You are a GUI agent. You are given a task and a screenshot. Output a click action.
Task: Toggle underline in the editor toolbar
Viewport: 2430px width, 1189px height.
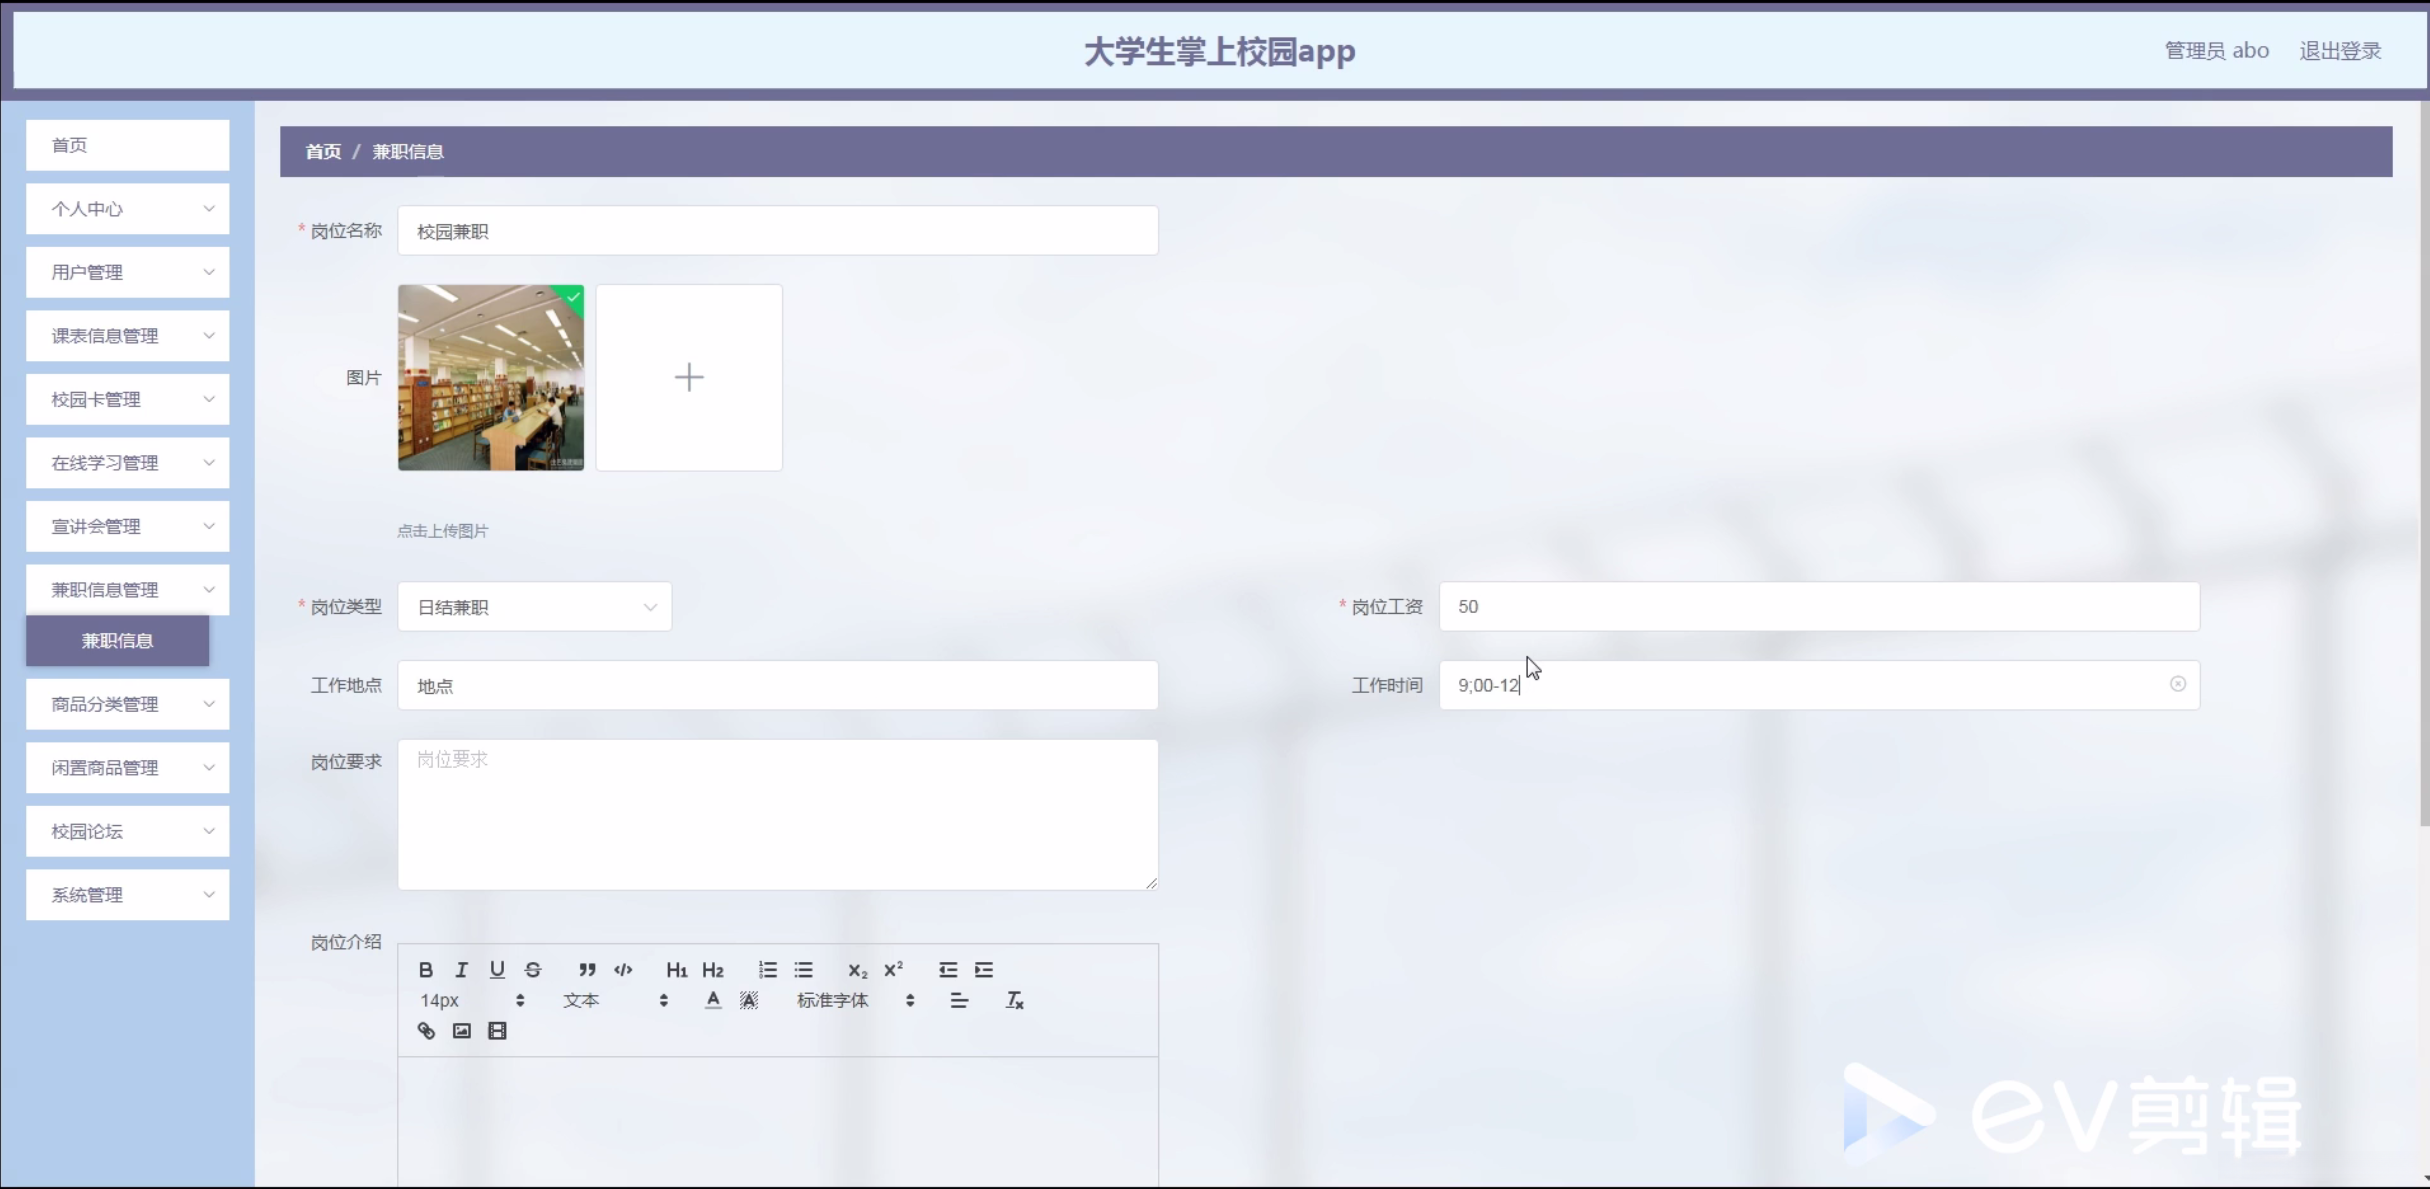(x=497, y=969)
